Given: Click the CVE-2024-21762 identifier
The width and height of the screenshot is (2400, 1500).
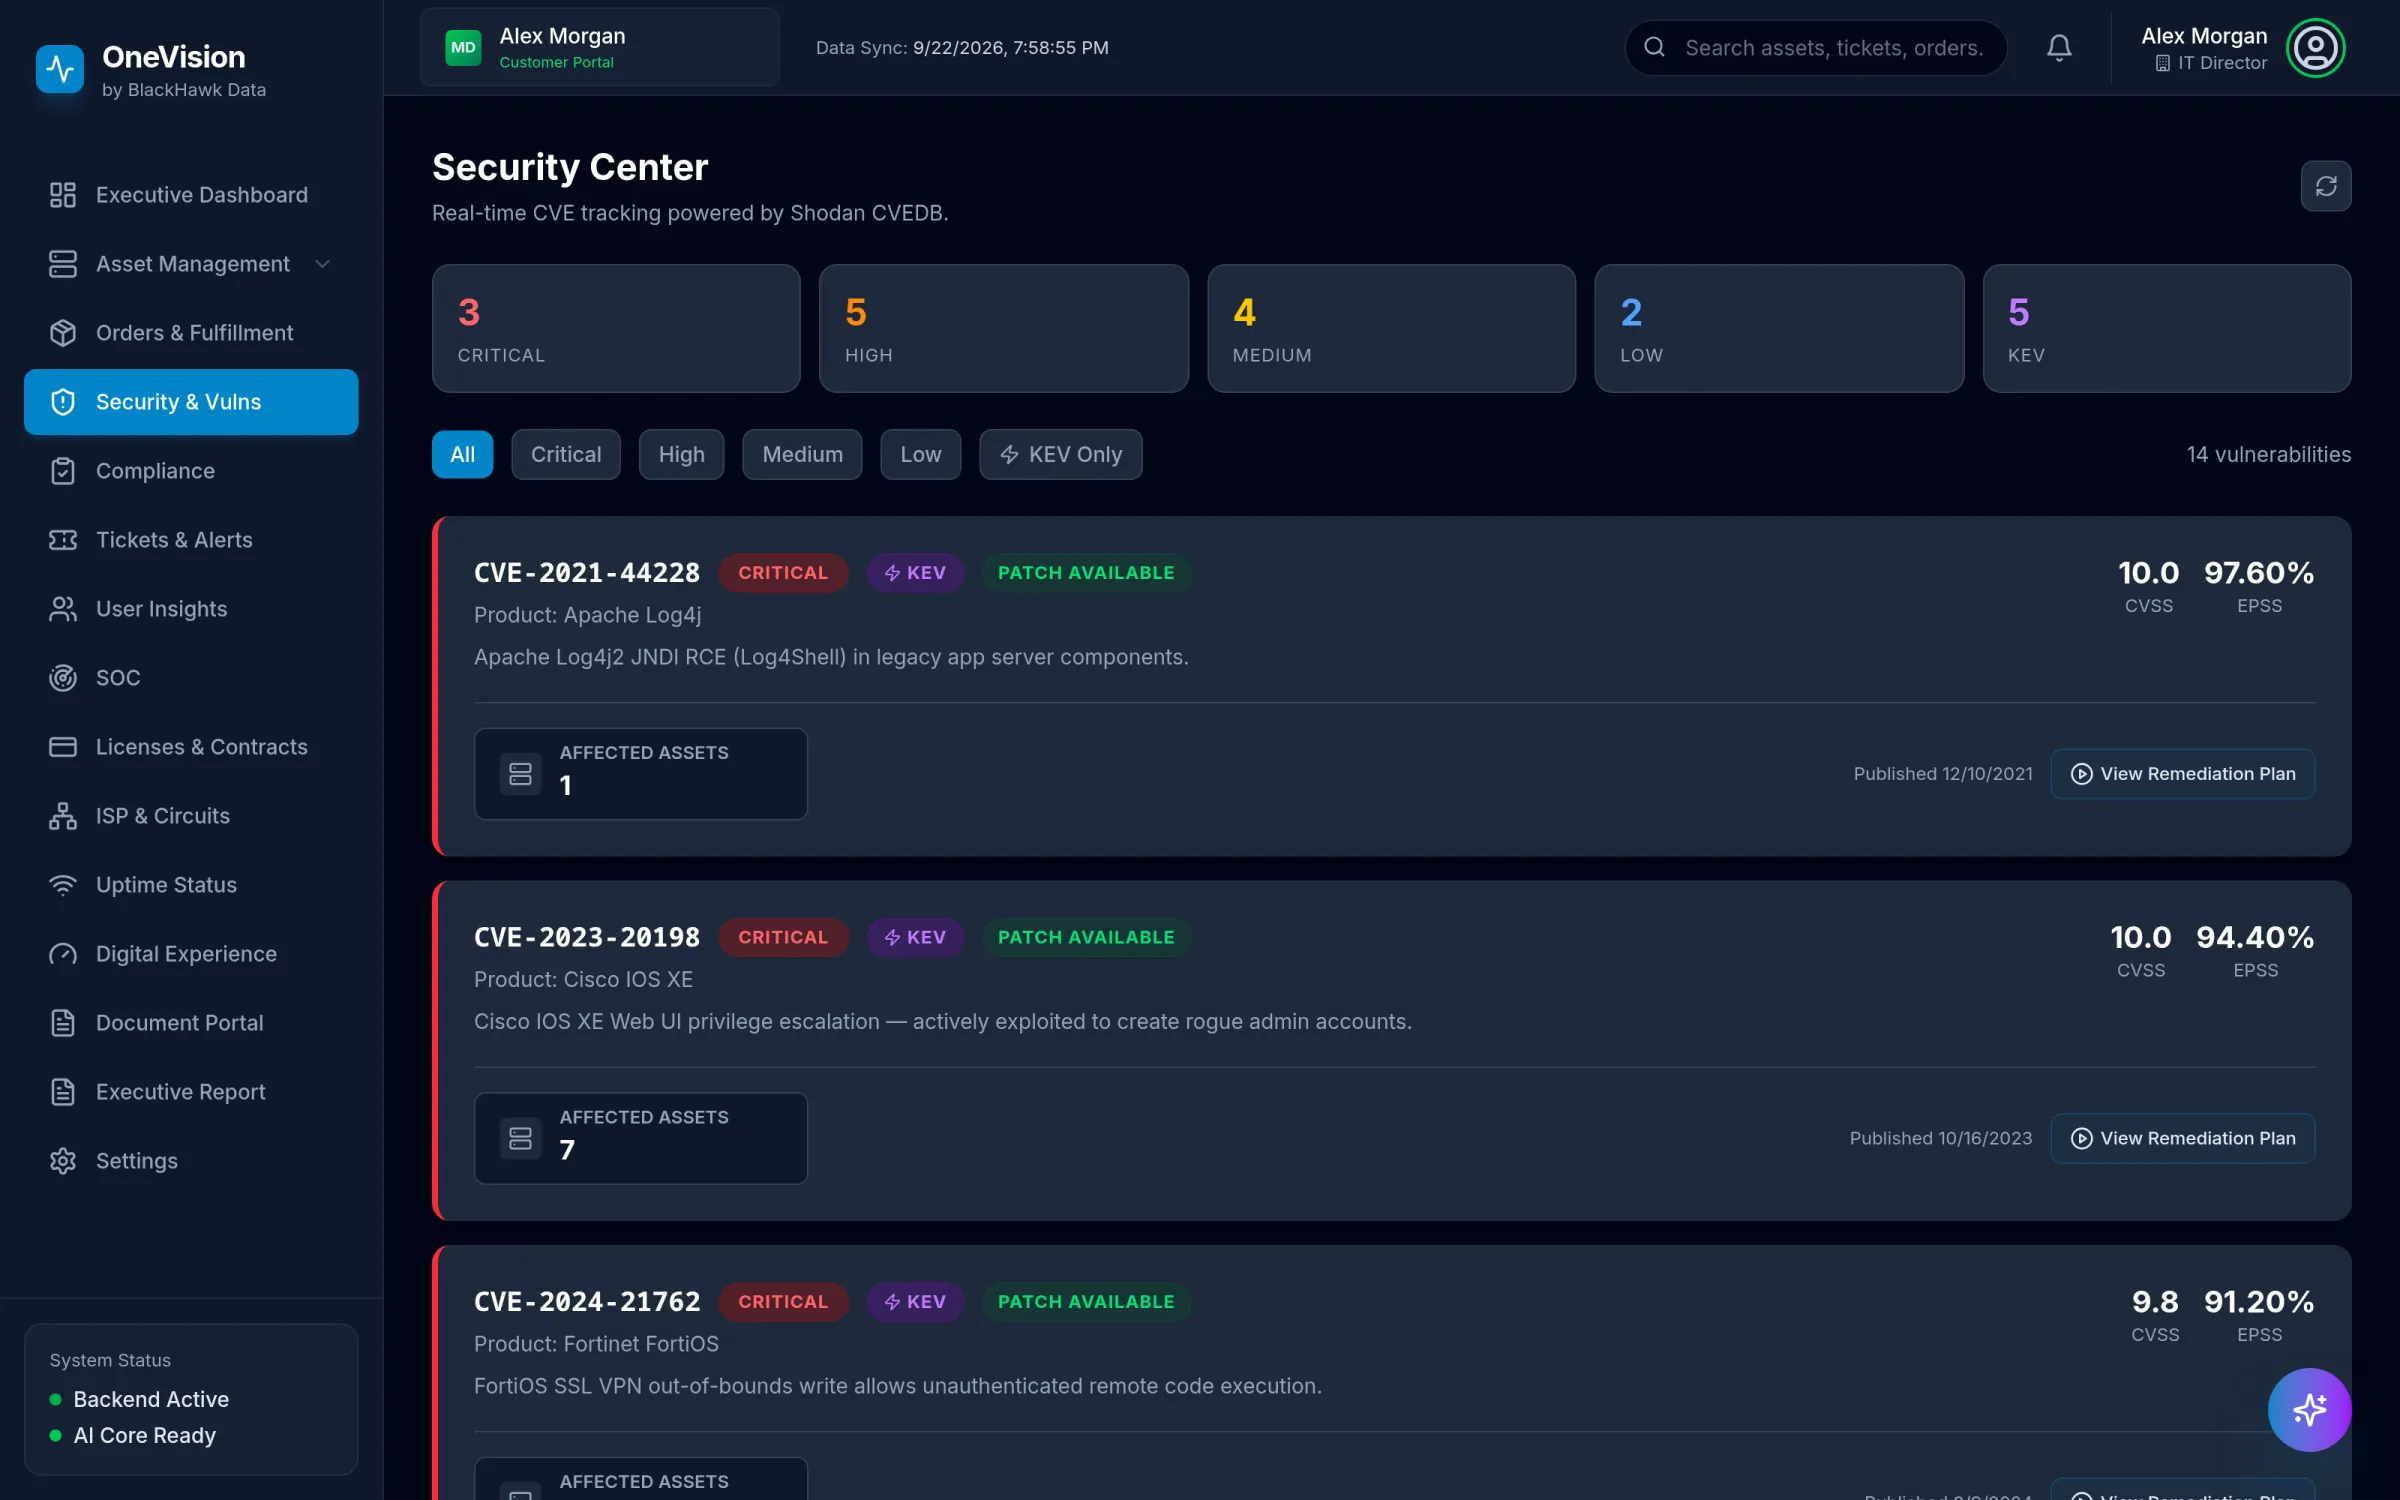Looking at the screenshot, I should [587, 1301].
